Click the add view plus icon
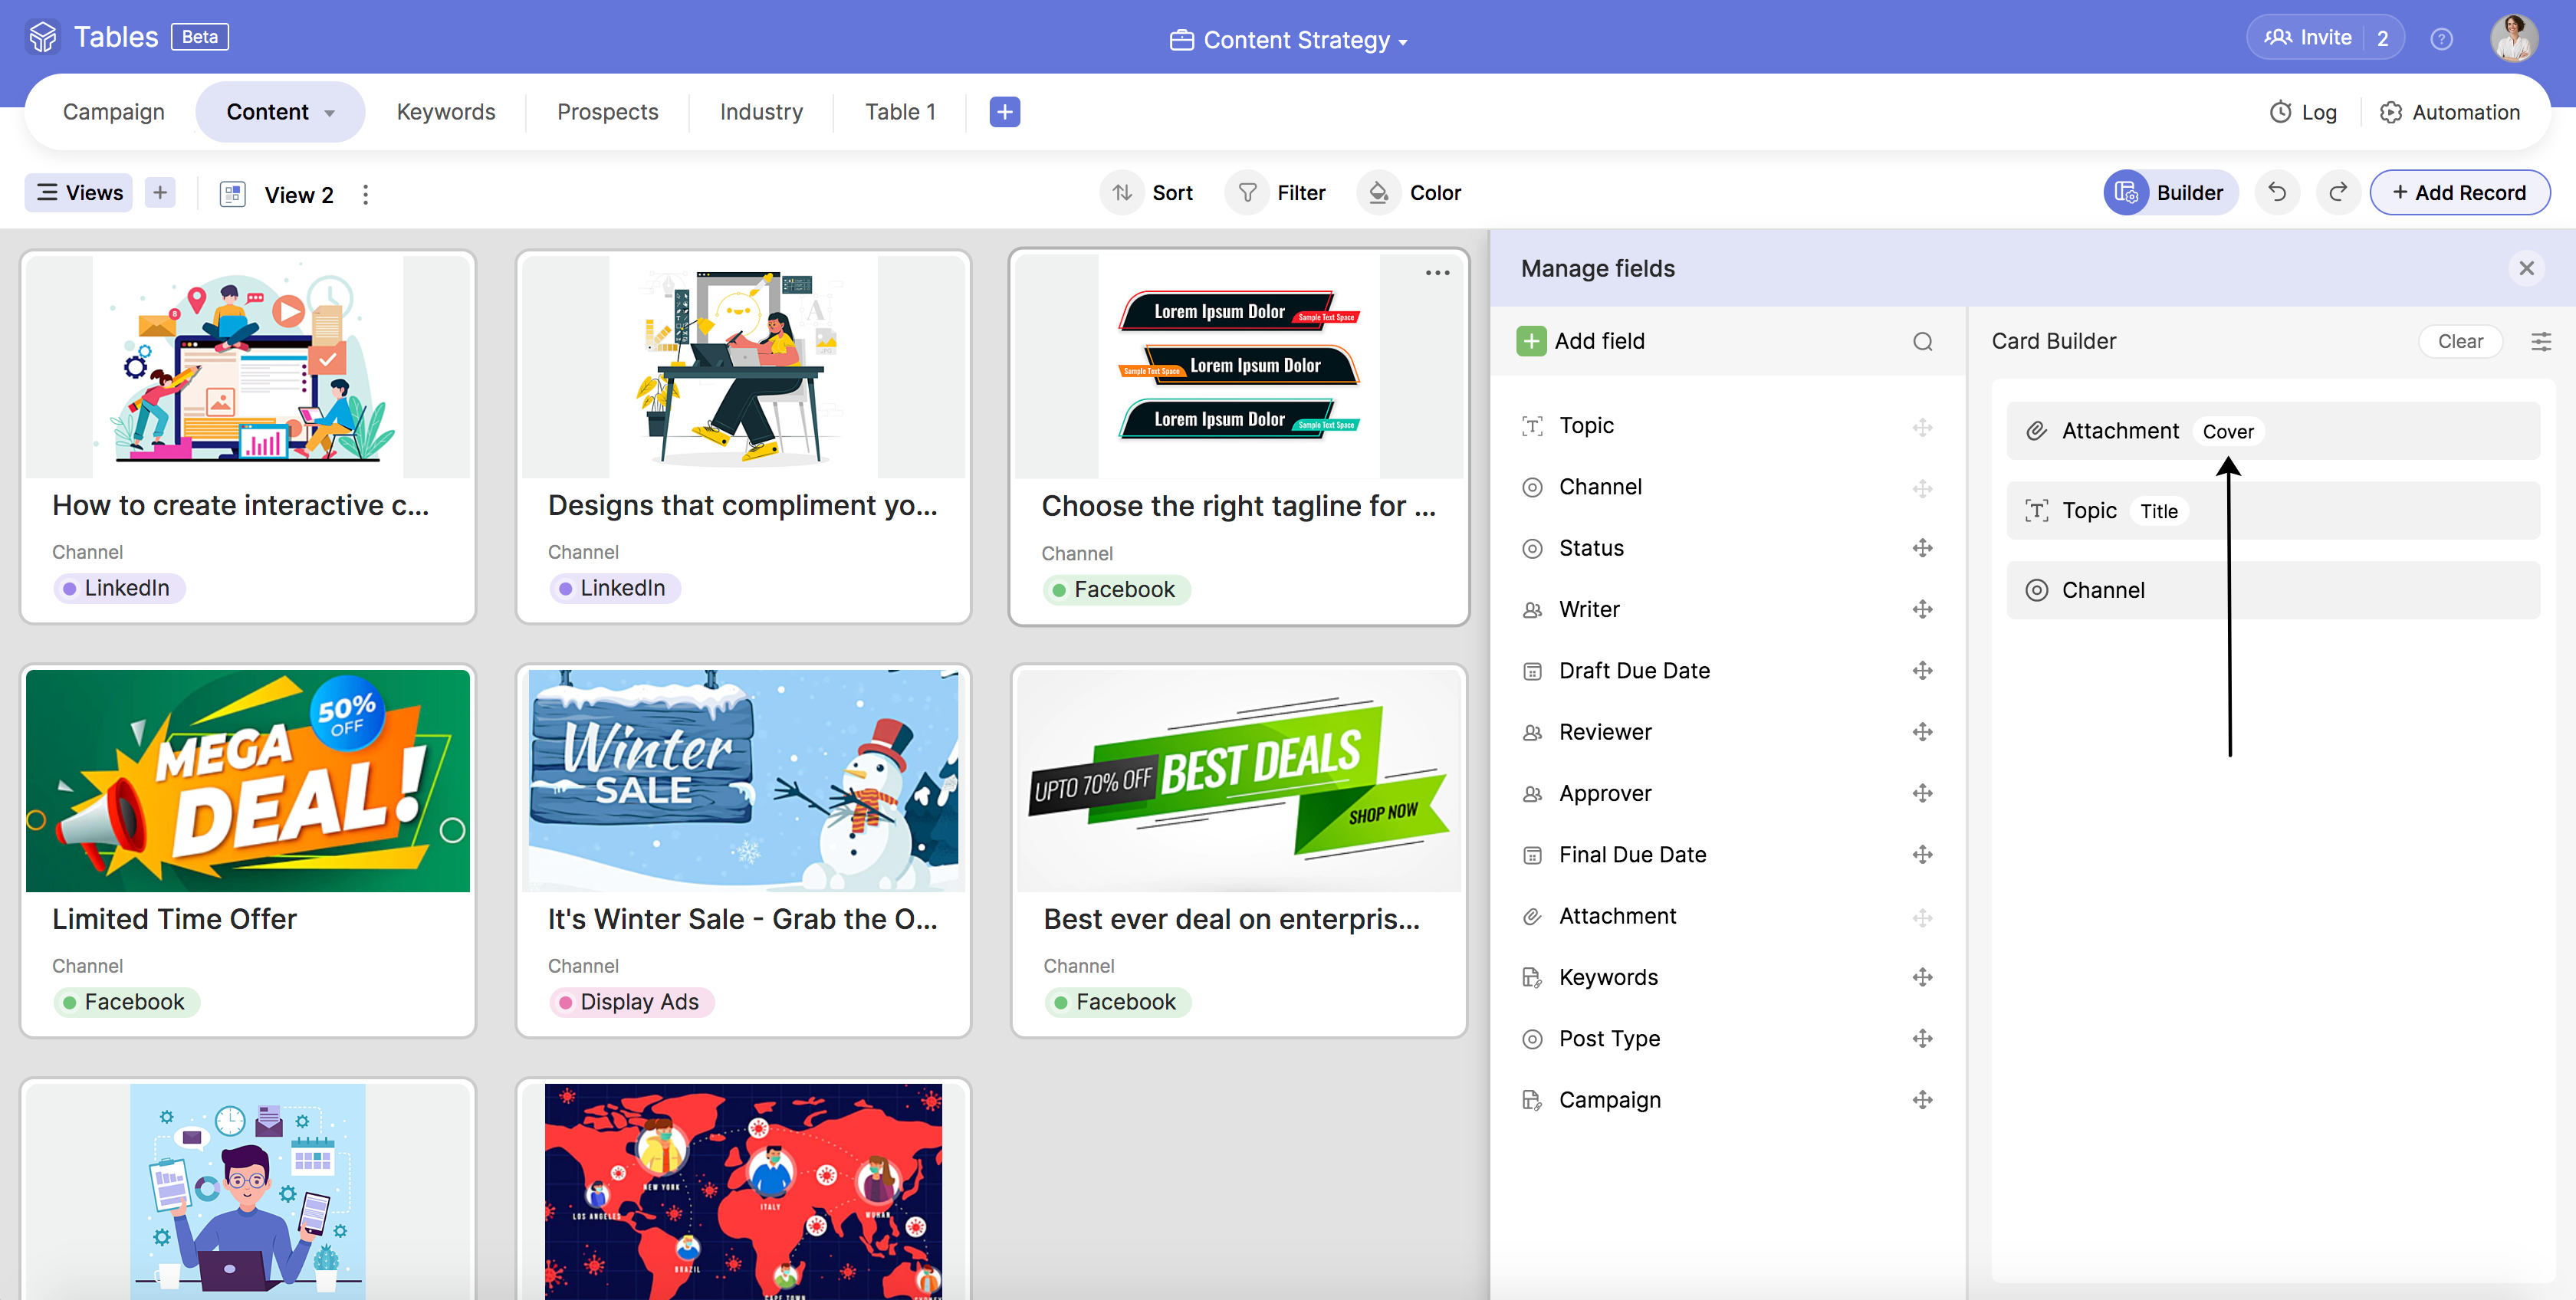 point(160,192)
